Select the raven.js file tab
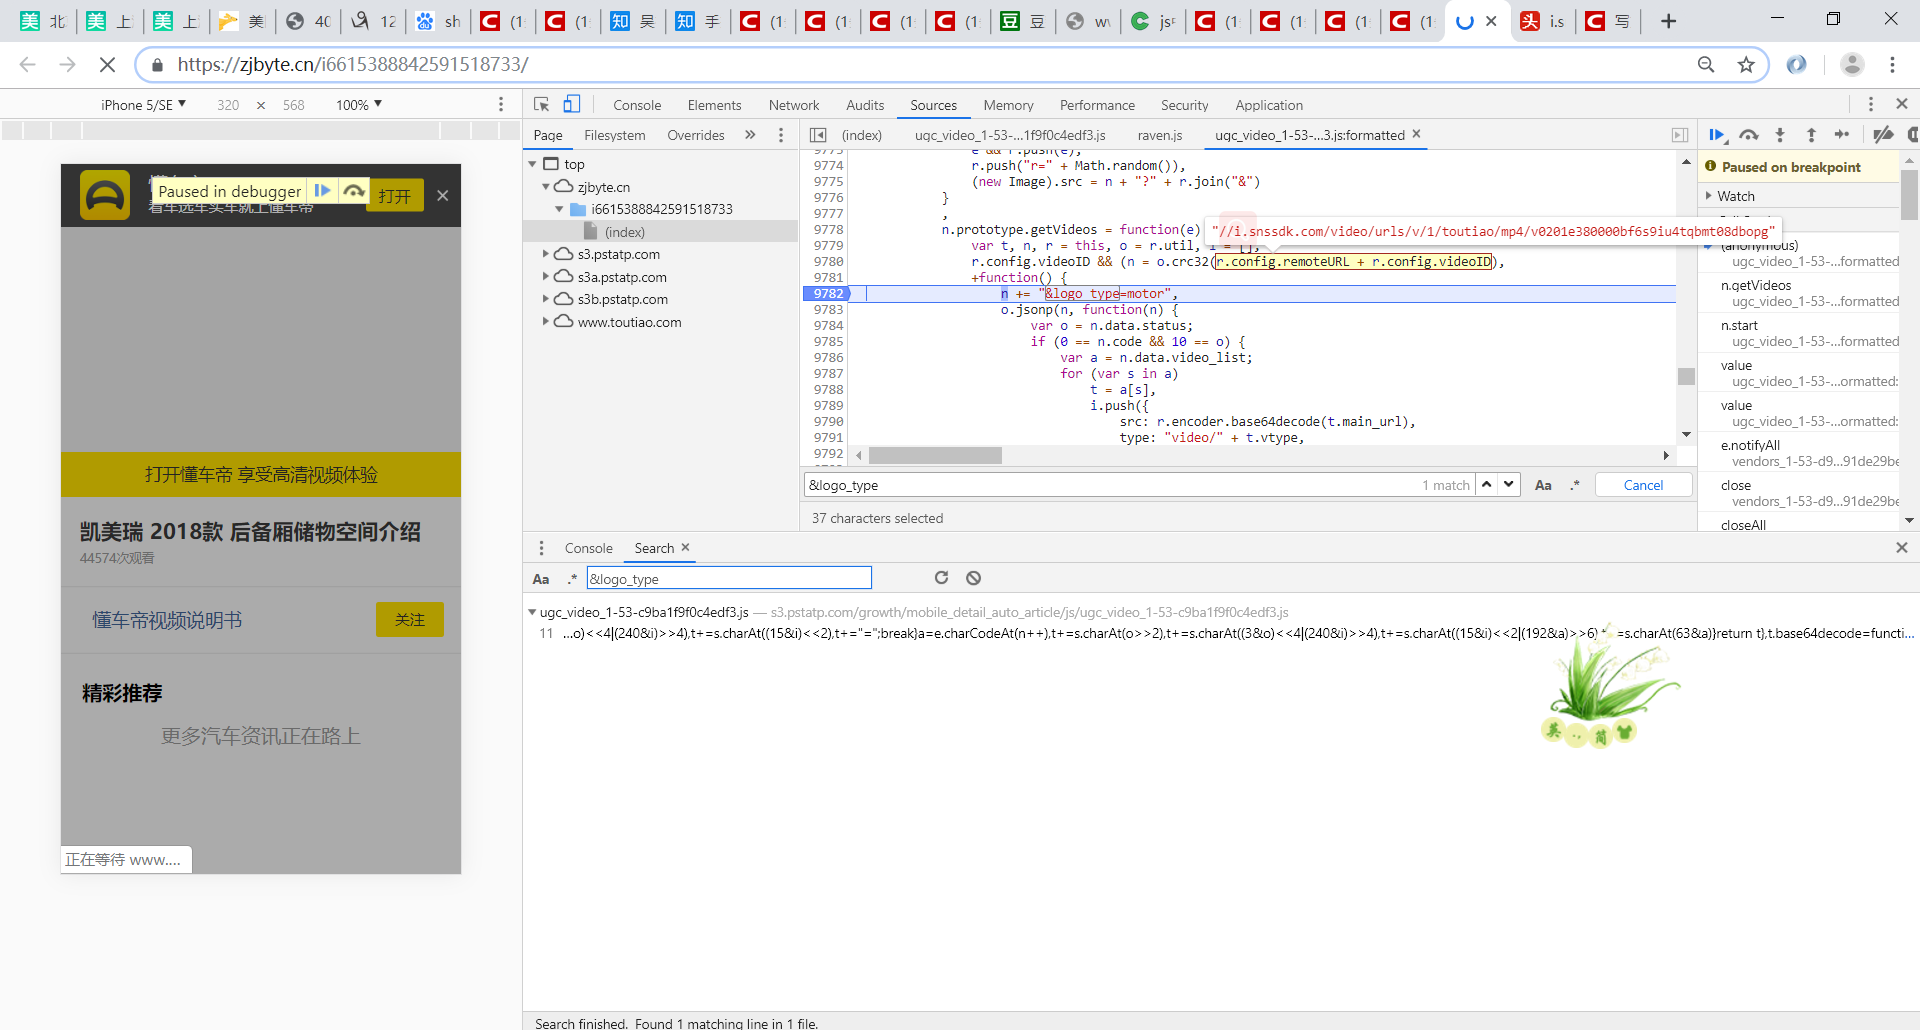This screenshot has height=1030, width=1920. (1160, 135)
